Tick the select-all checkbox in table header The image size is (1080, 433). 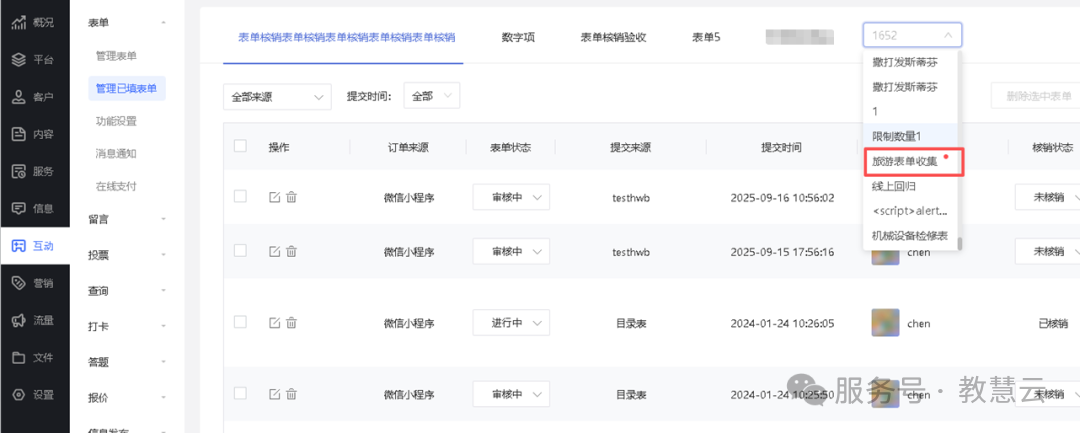[x=240, y=146]
